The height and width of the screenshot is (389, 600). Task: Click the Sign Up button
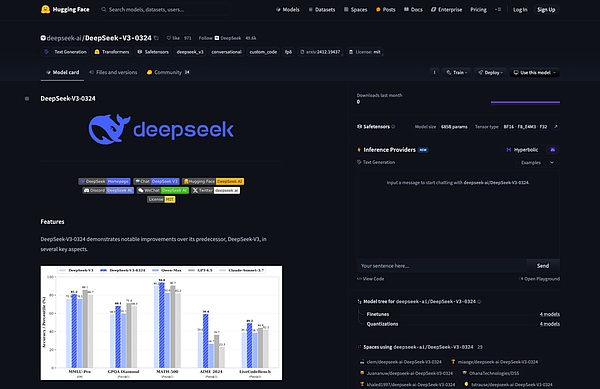[546, 10]
